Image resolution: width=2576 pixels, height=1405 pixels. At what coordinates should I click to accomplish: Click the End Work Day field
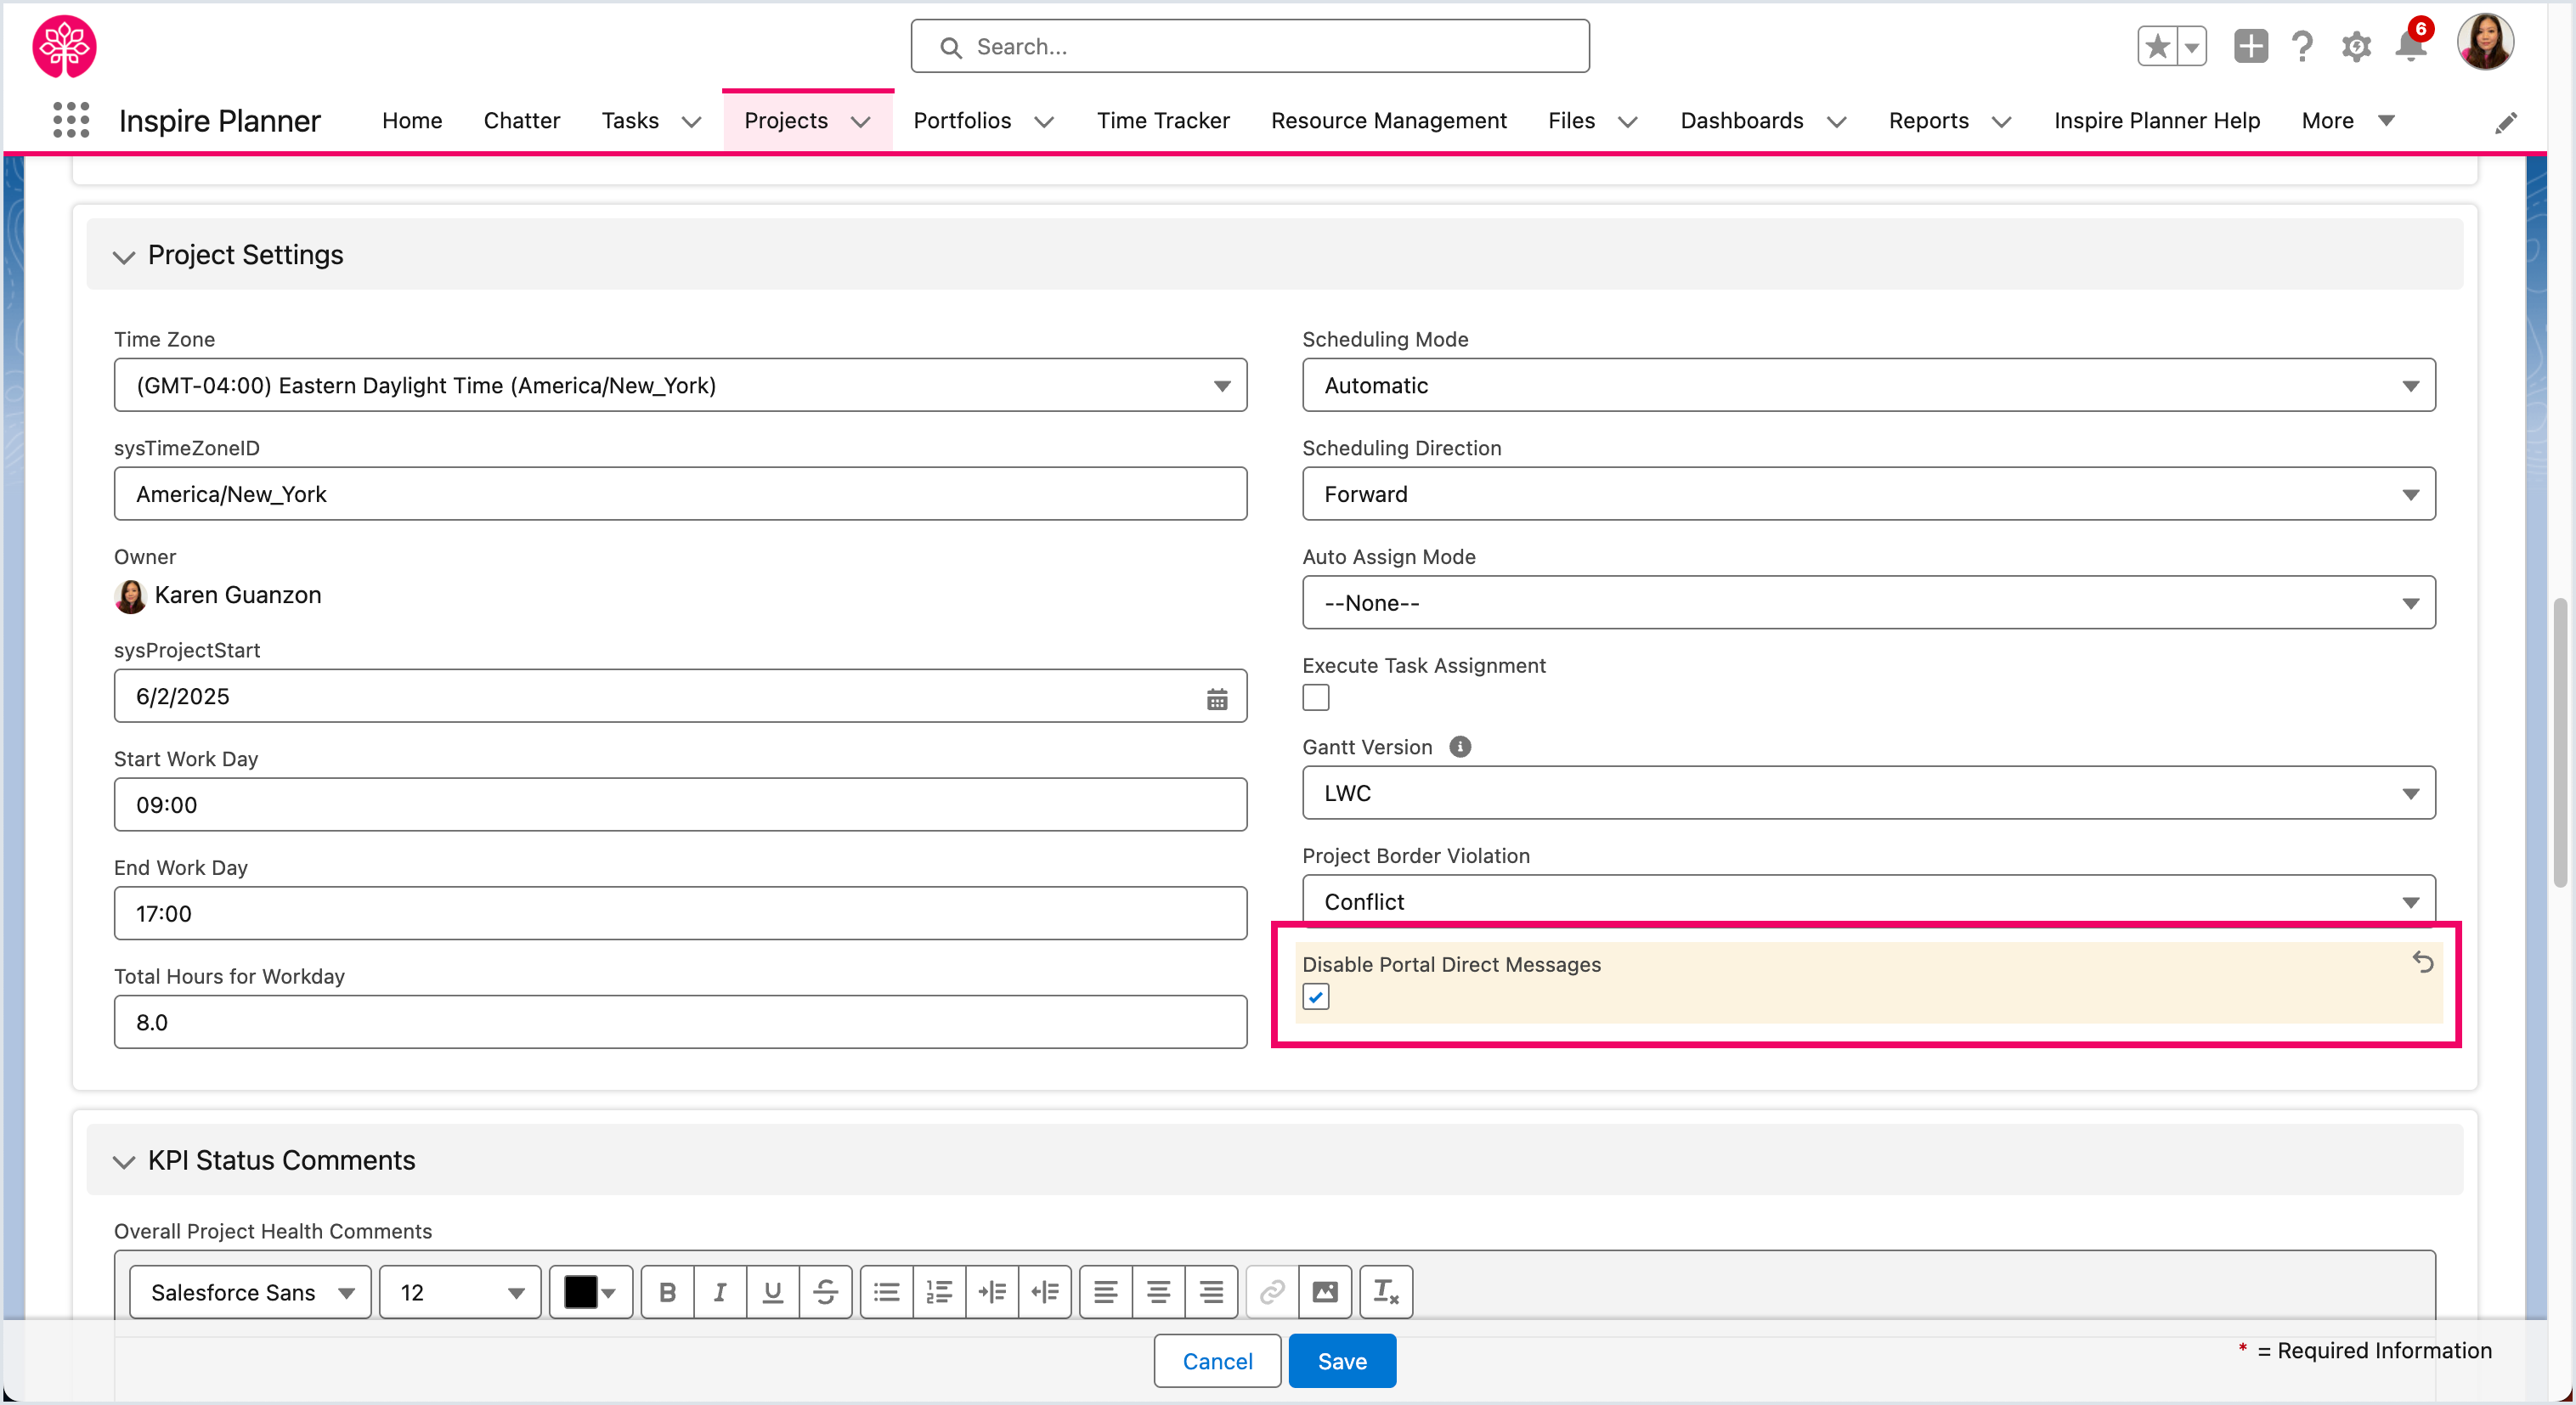[680, 913]
